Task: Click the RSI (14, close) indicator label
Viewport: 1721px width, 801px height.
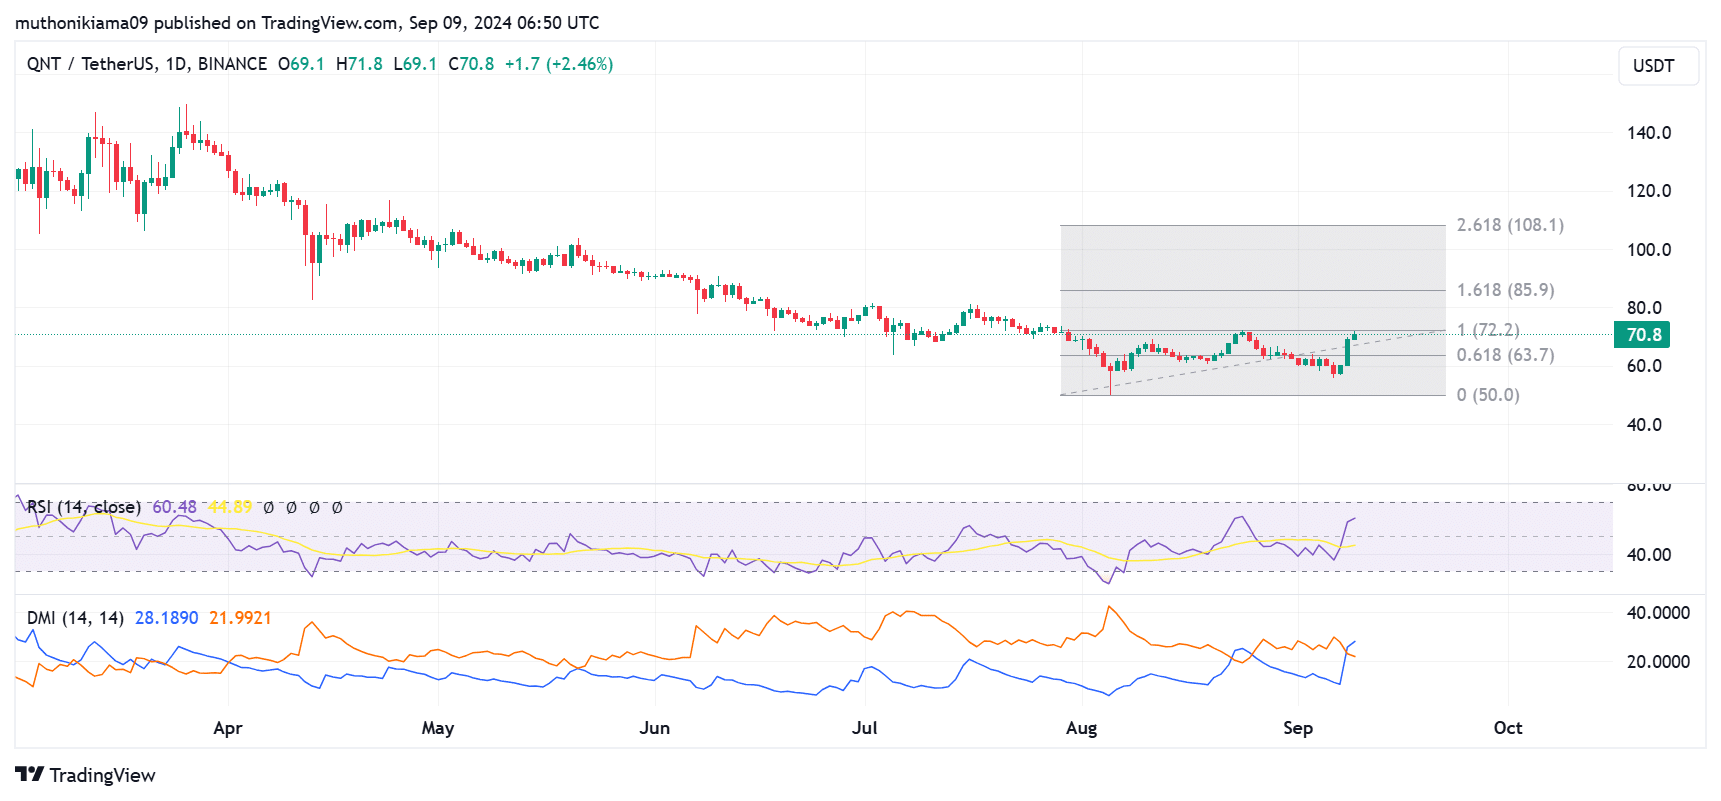Action: (x=84, y=507)
